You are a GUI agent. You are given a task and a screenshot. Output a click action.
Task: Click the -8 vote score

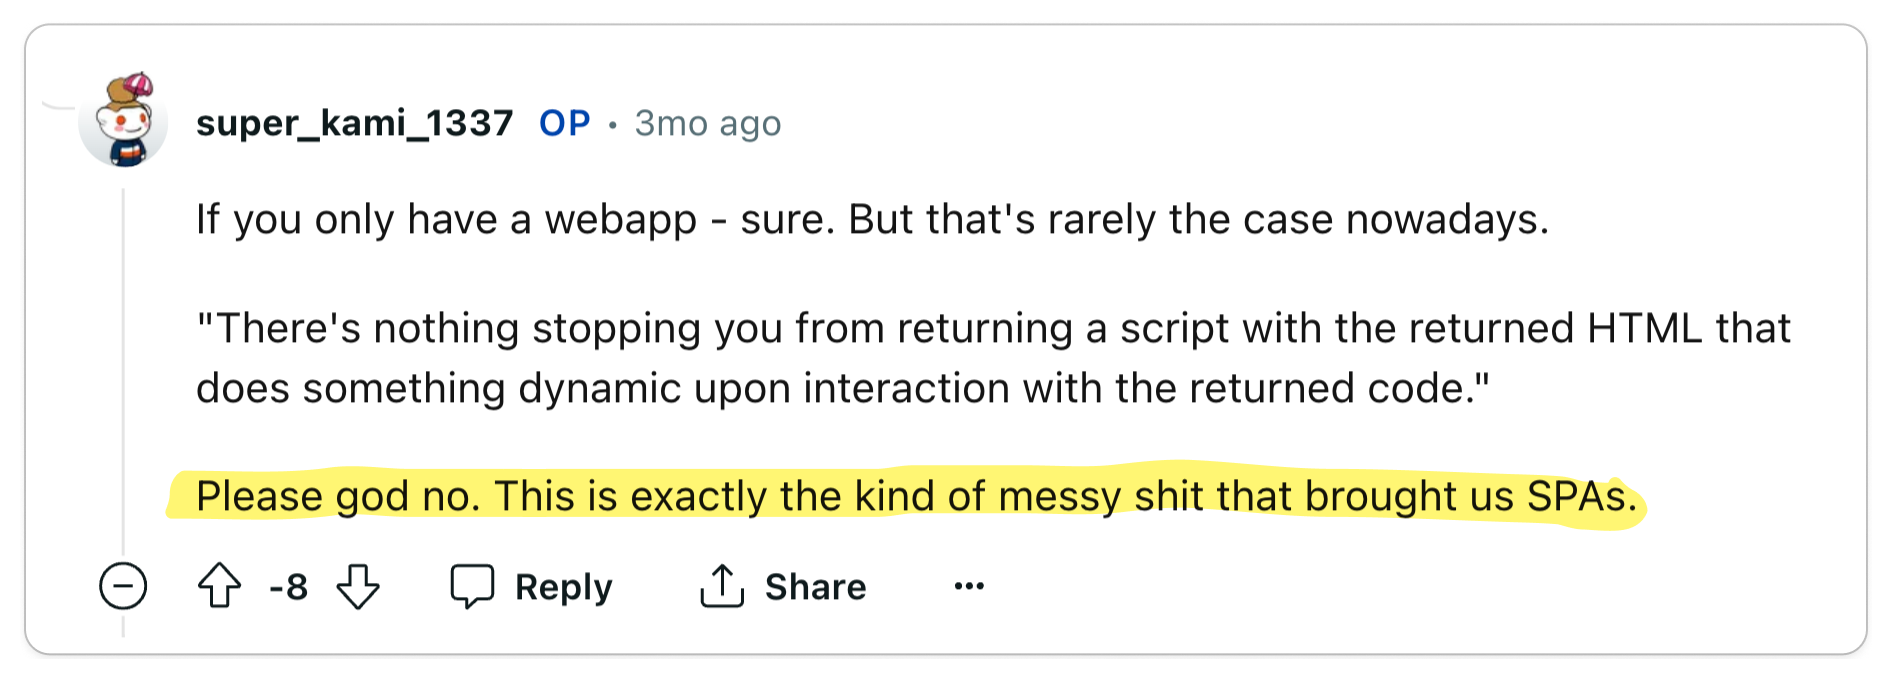tap(288, 587)
